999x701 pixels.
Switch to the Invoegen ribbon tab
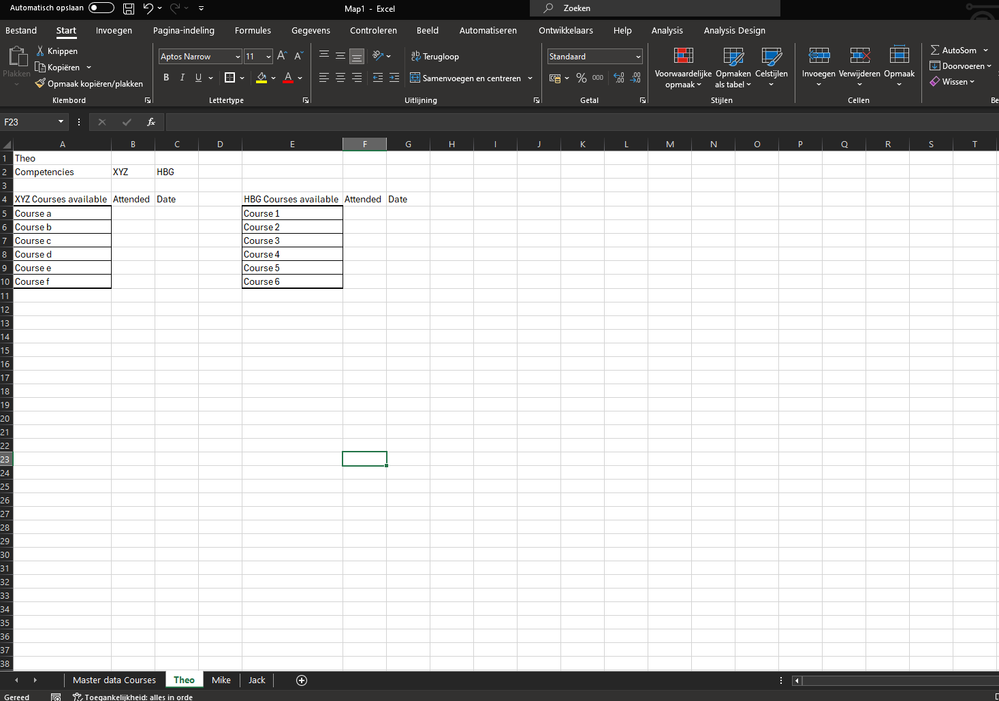(114, 30)
